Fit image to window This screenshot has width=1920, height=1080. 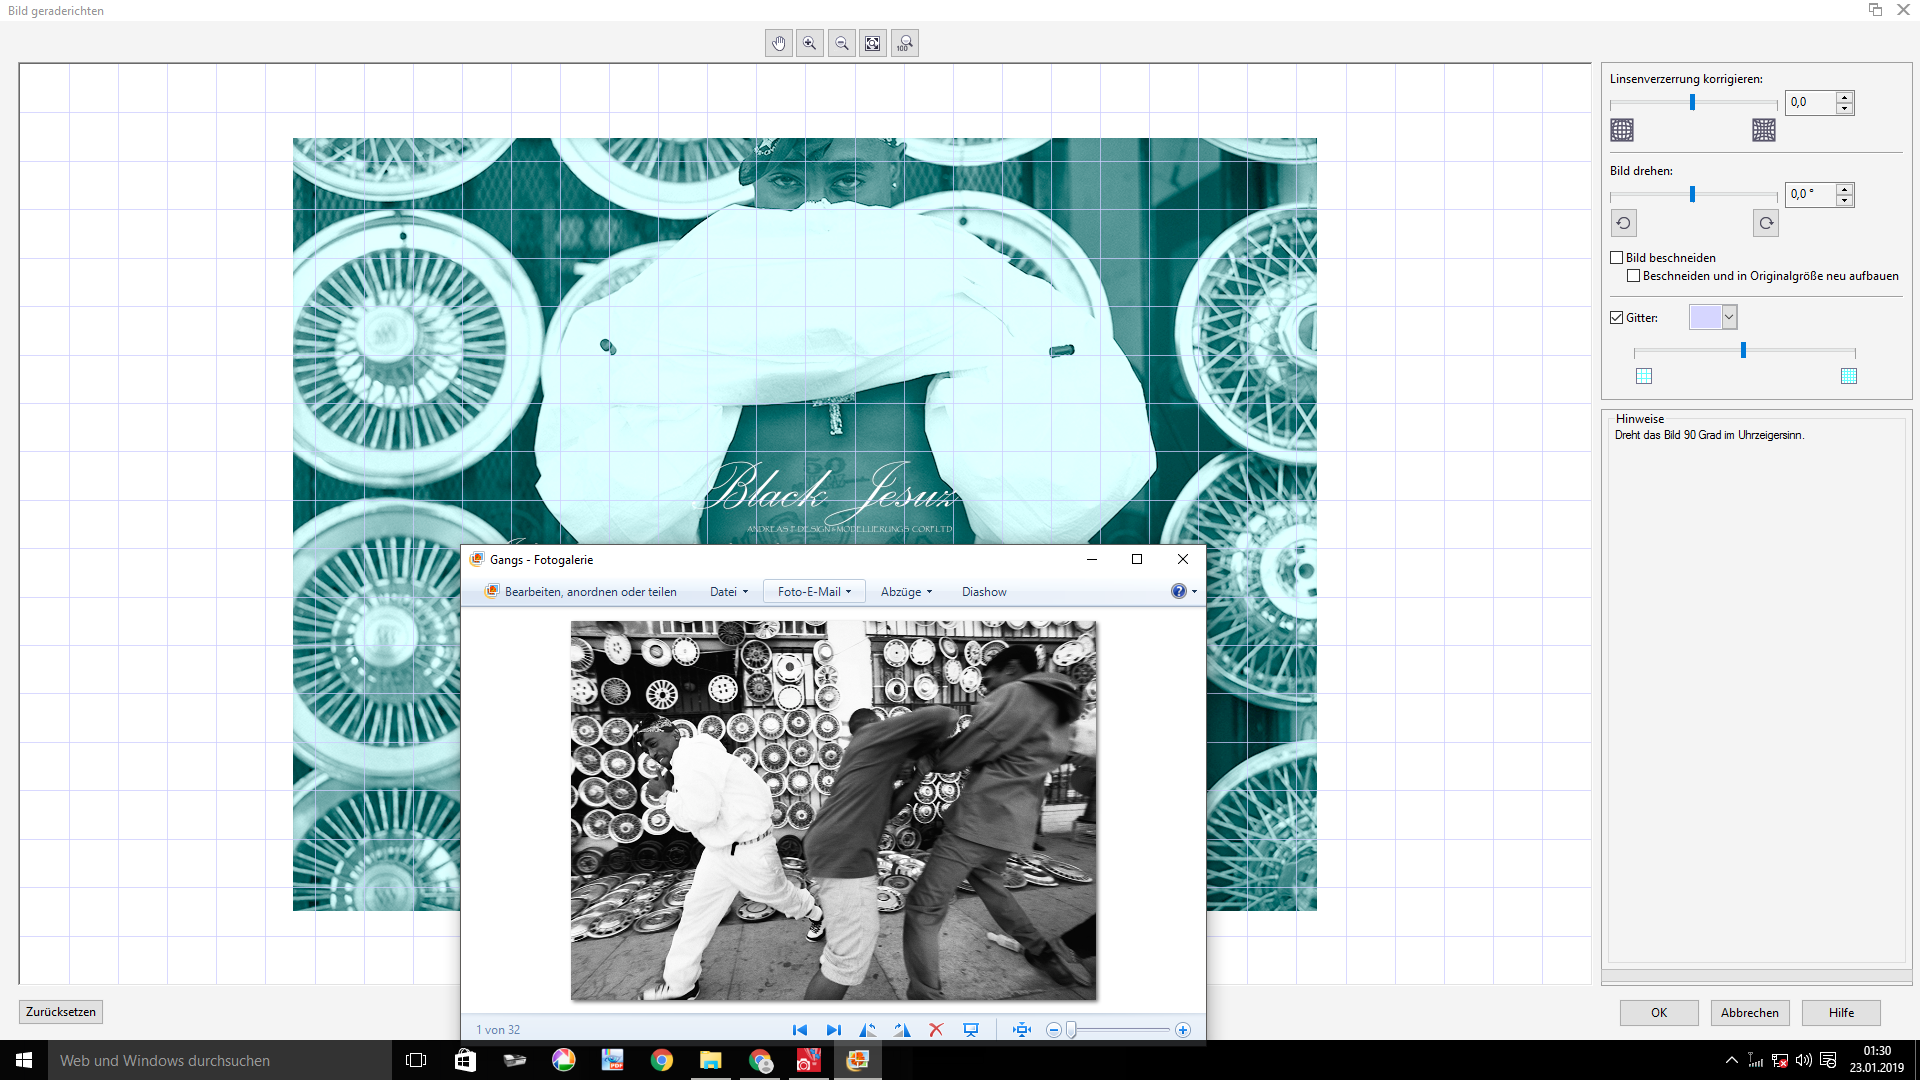873,43
